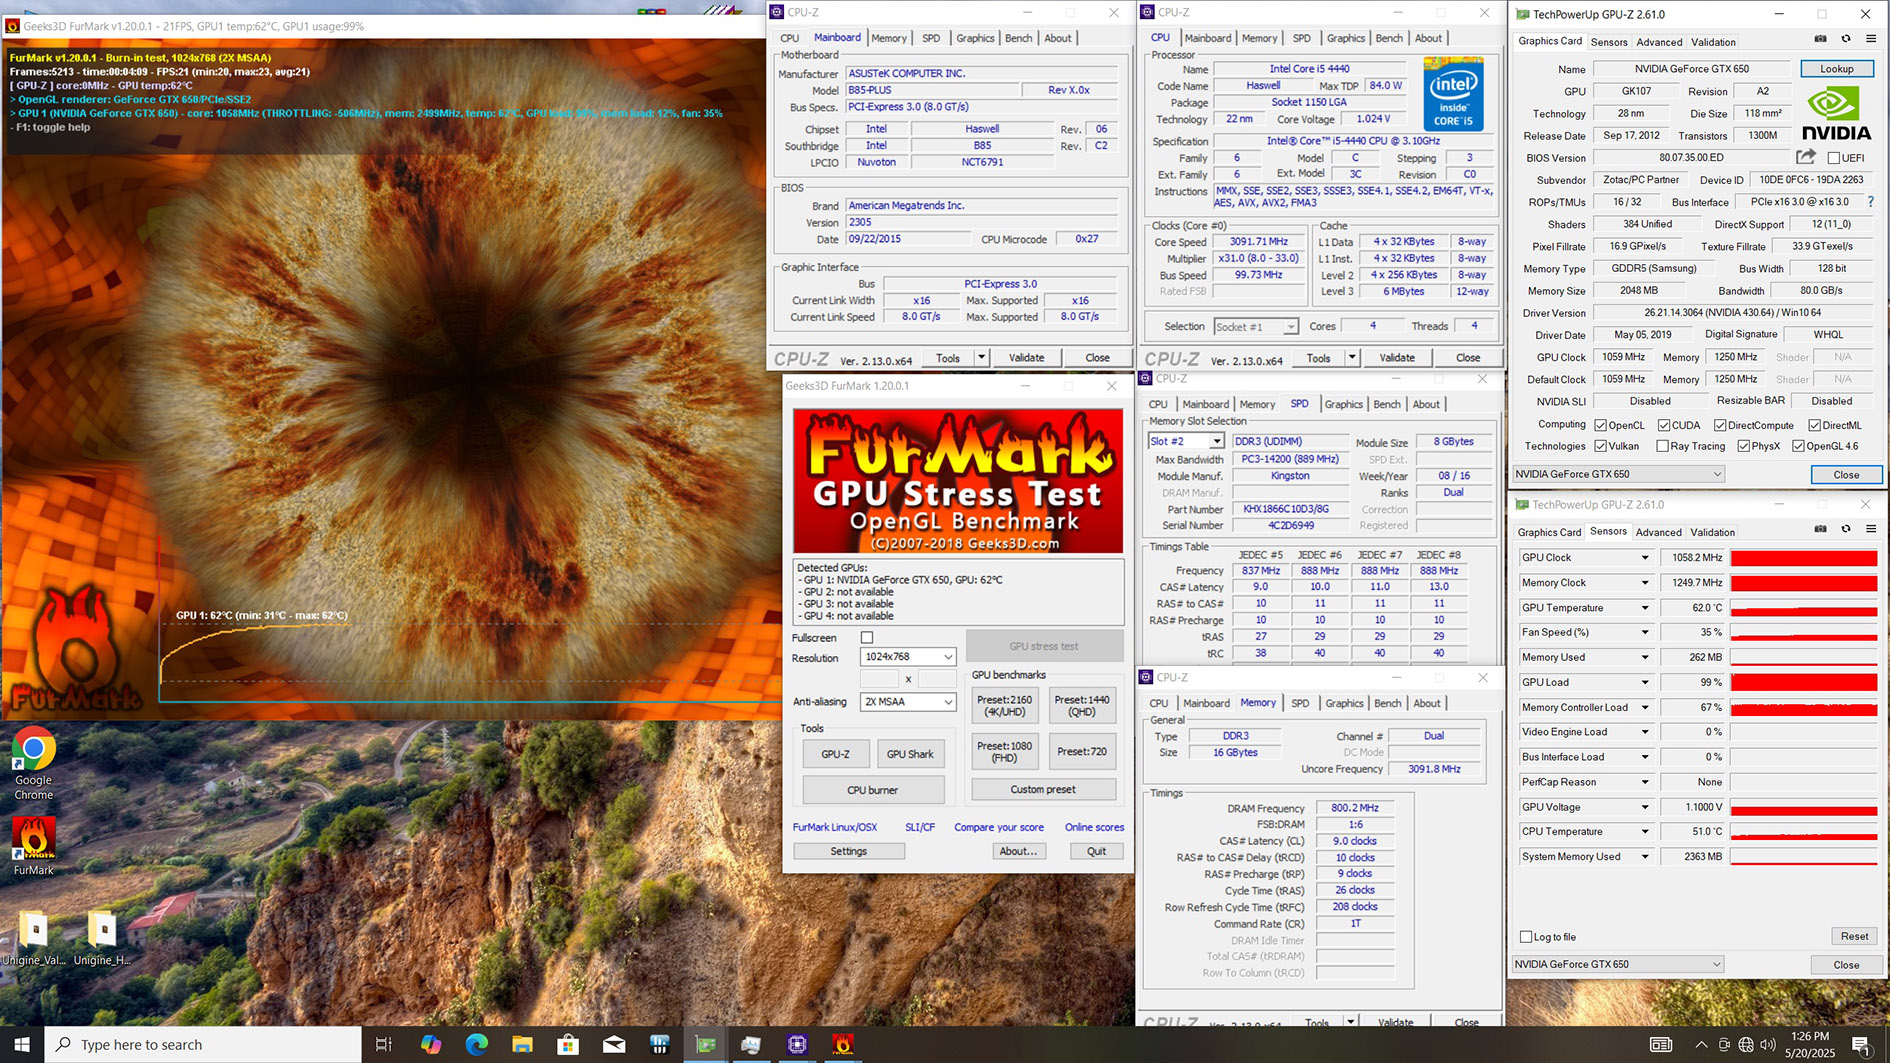Select the FurMark desktop shortcut
1890x1063 pixels.
(33, 846)
